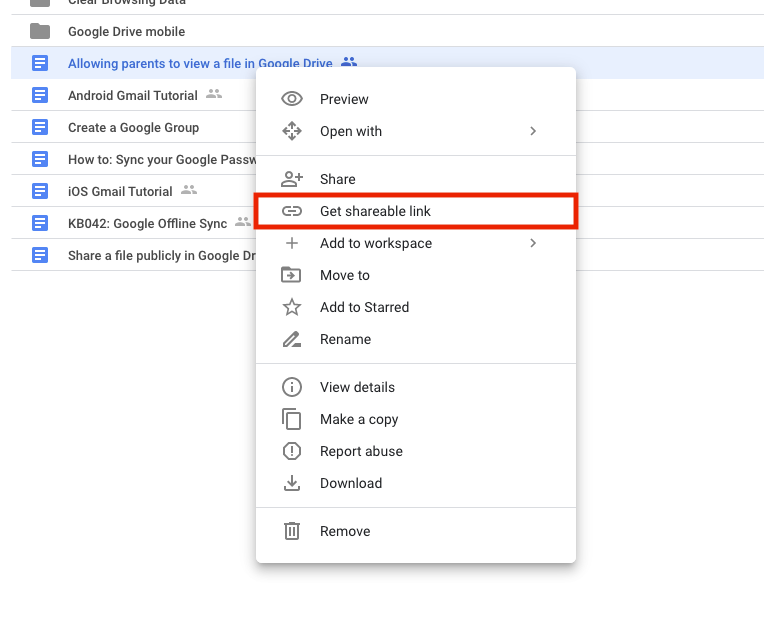
Task: Click the doc icon beside Share a file publicly
Action: pos(40,255)
